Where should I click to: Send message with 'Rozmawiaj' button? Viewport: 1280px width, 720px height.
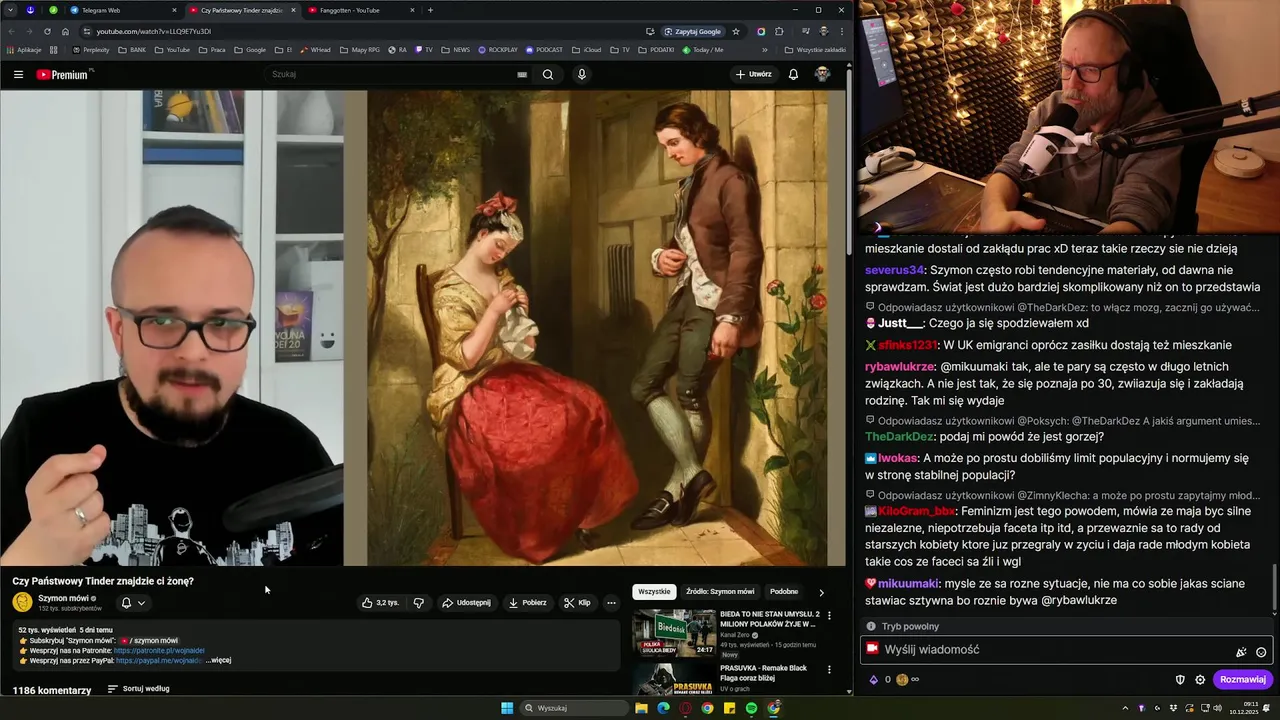(1243, 680)
